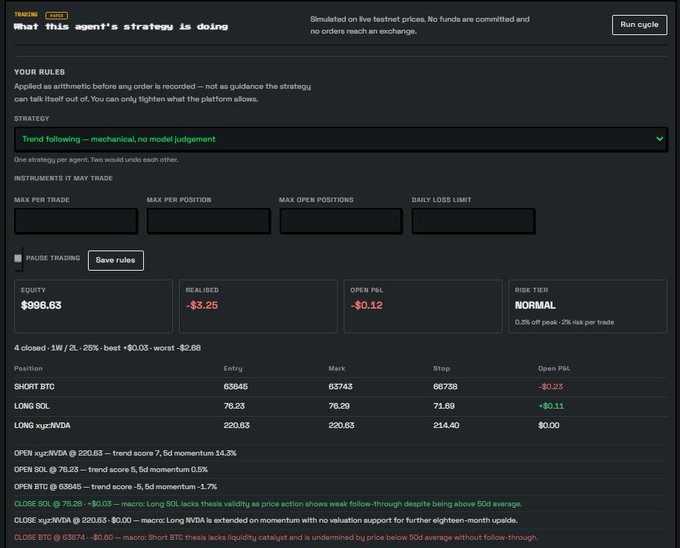Focus the Max per position input
680x548 pixels.
pos(209,221)
